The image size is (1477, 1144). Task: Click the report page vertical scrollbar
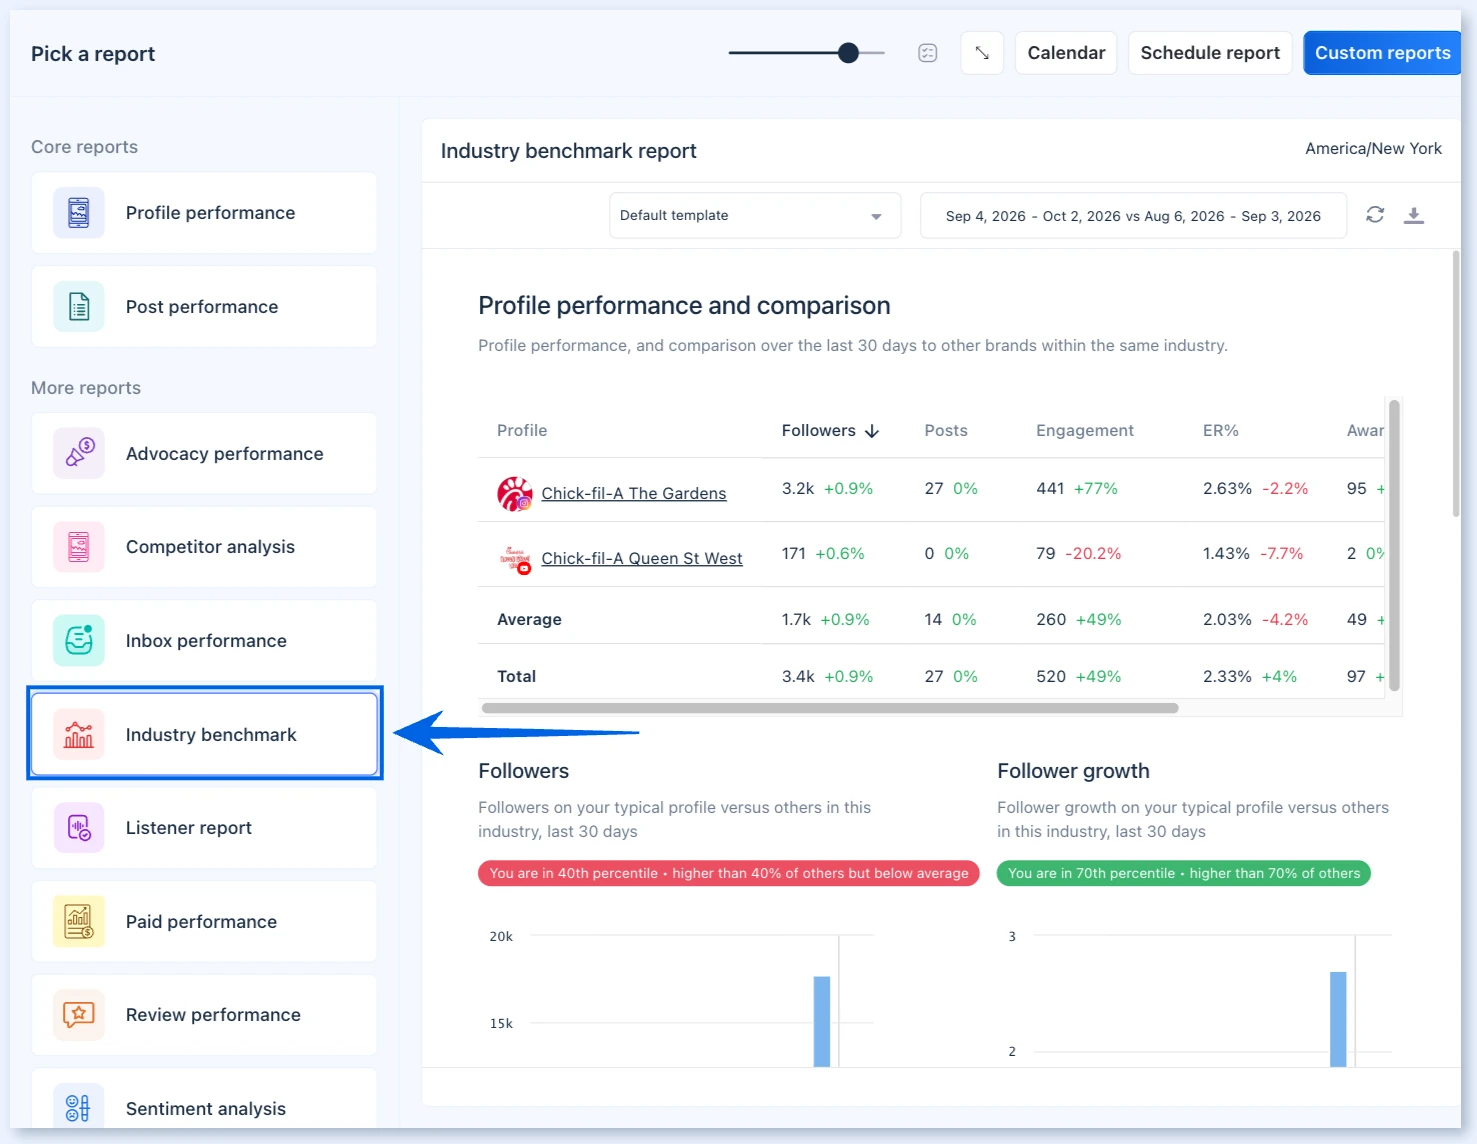pyautogui.click(x=1456, y=384)
